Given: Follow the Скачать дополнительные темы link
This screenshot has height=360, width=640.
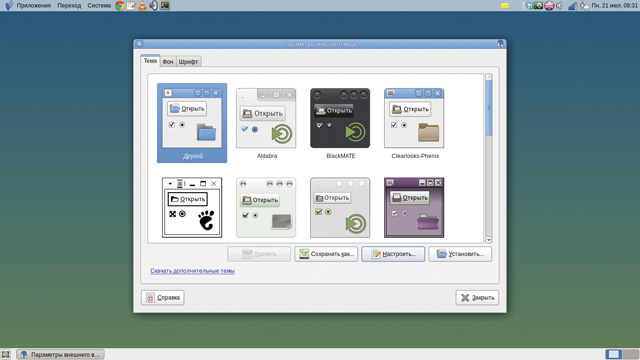Looking at the screenshot, I should pyautogui.click(x=192, y=271).
